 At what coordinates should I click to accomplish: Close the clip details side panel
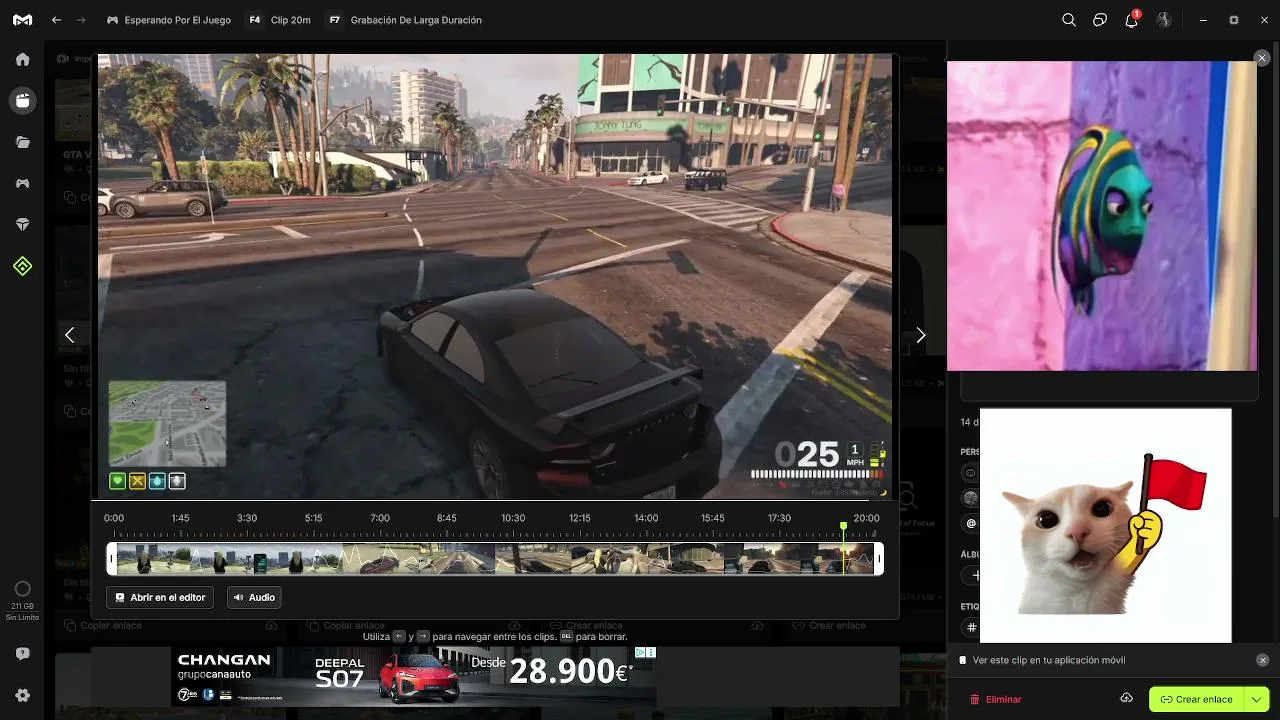pos(1262,58)
